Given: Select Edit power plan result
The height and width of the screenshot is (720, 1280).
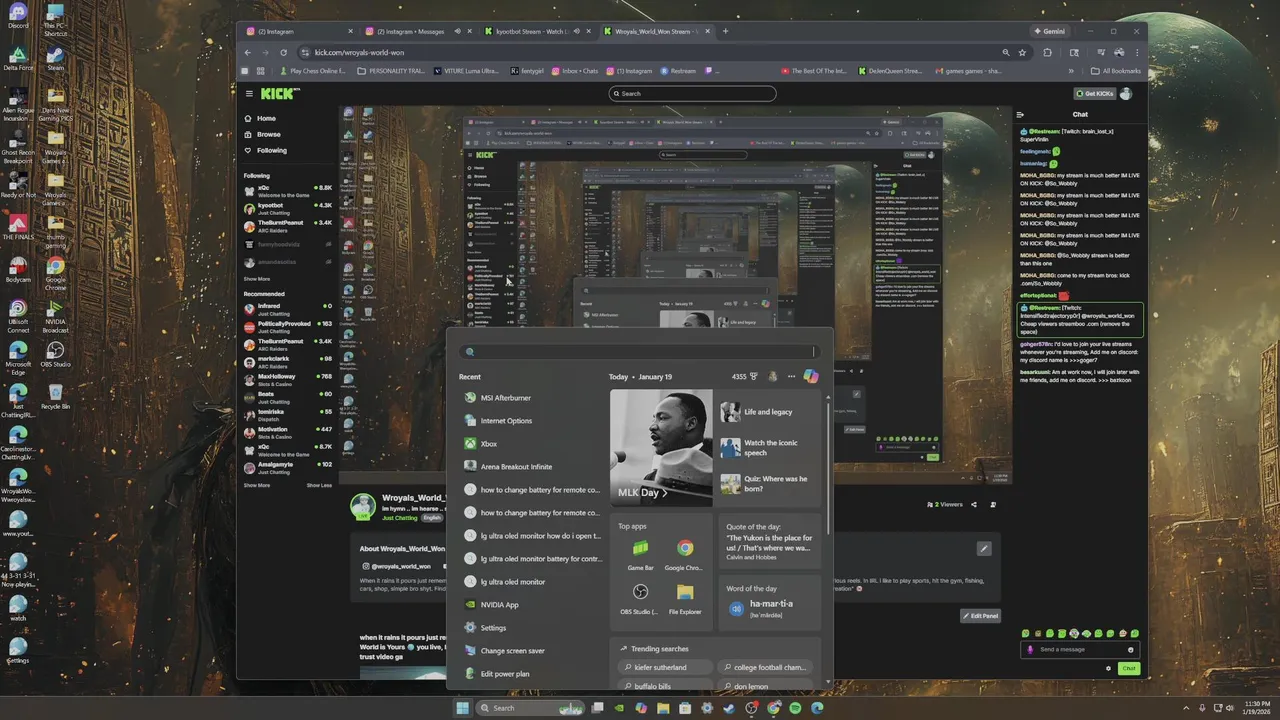Looking at the screenshot, I should [530, 674].
